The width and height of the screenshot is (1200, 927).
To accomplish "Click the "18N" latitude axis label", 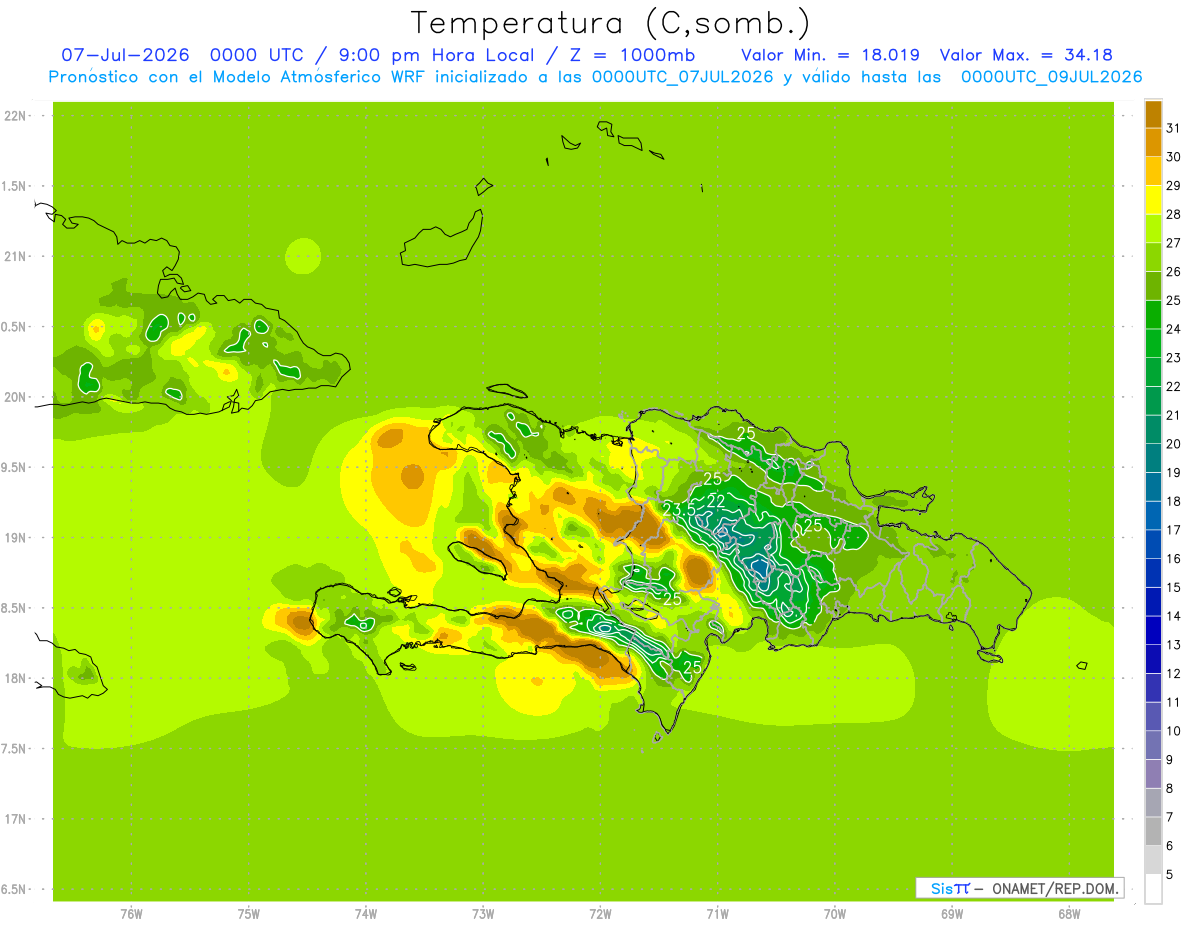I will coord(16,678).
